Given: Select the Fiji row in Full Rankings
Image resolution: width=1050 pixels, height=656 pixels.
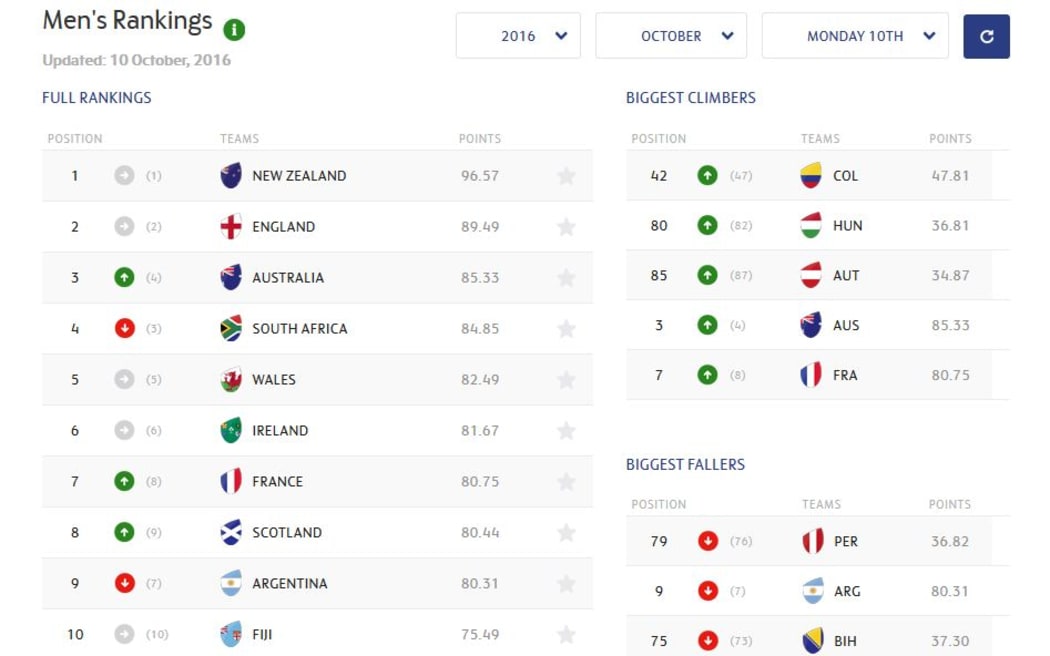Looking at the screenshot, I should pos(317,634).
